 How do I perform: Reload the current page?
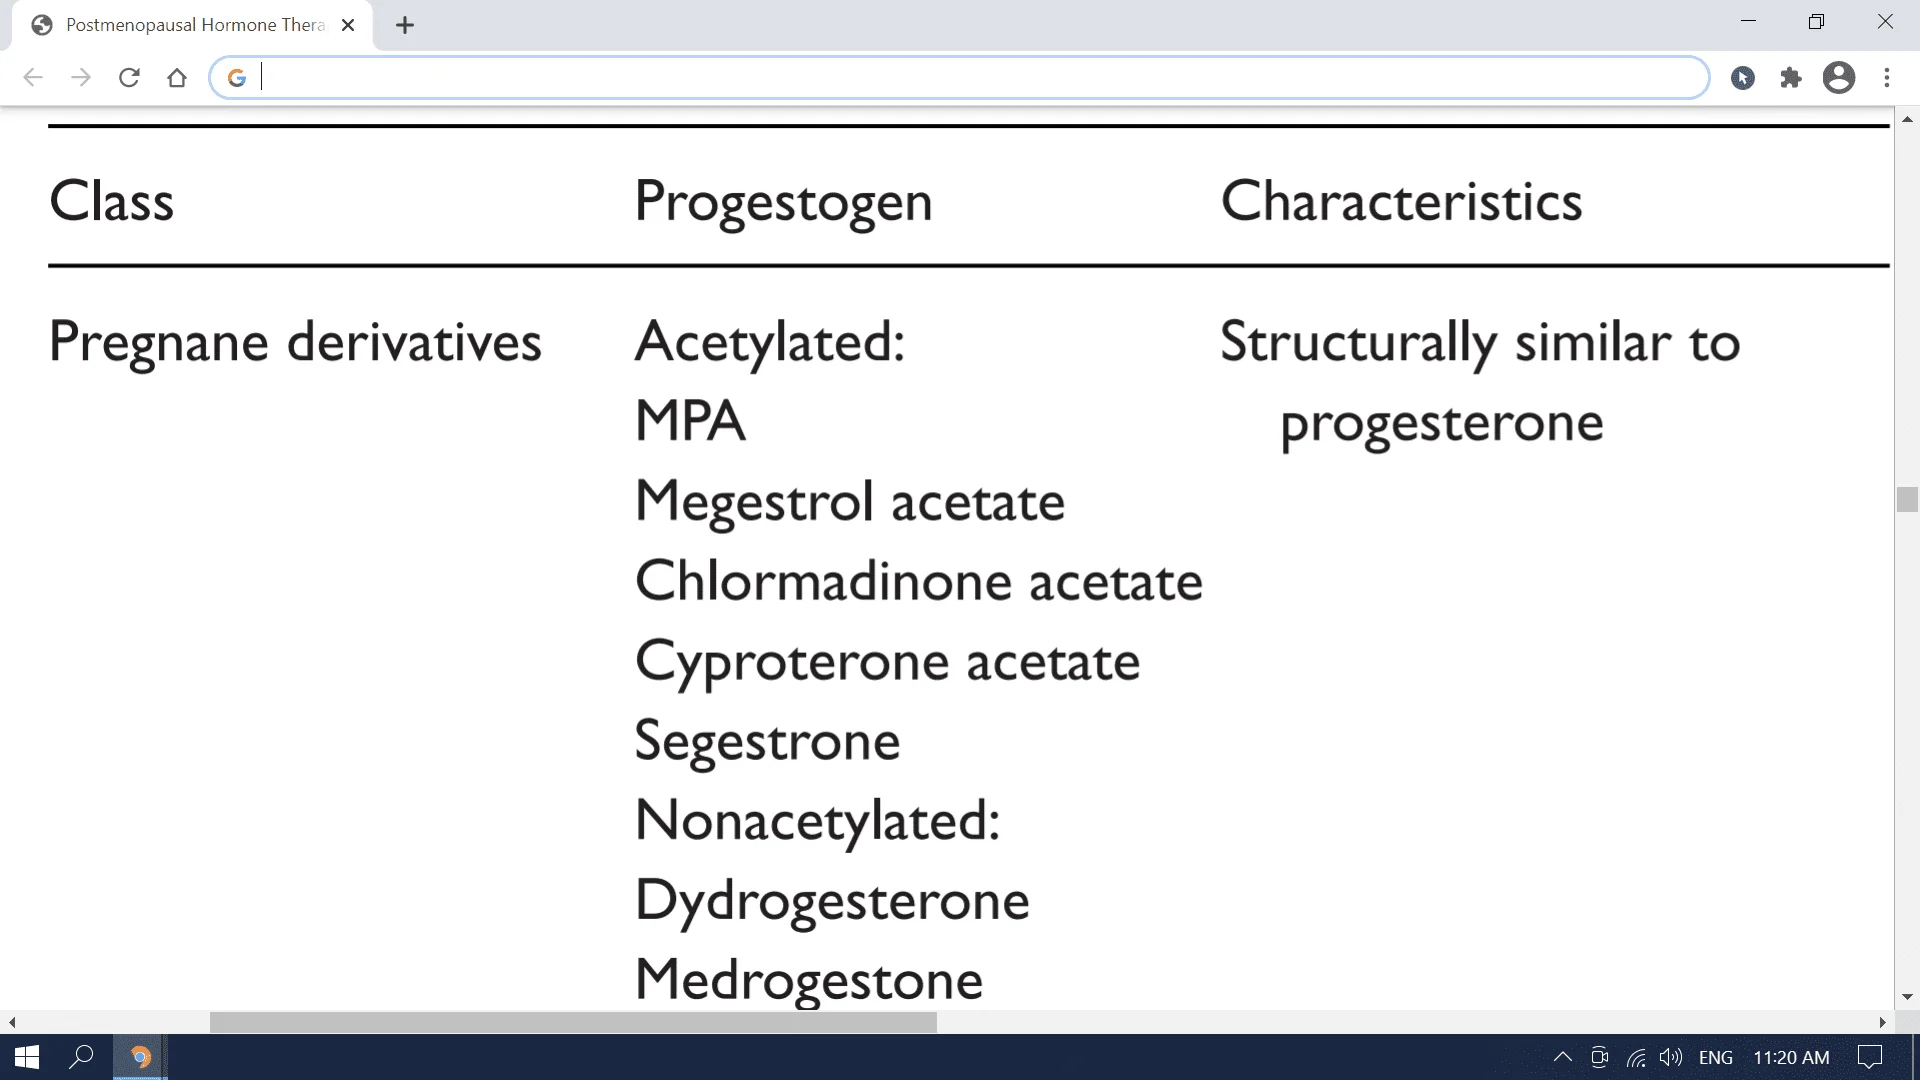[129, 77]
